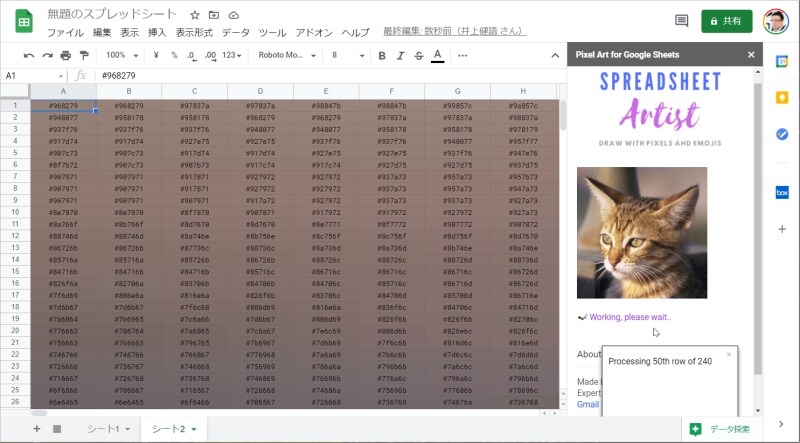The width and height of the screenshot is (800, 443).
Task: Open Google Tasks in side panel
Action: [782, 134]
